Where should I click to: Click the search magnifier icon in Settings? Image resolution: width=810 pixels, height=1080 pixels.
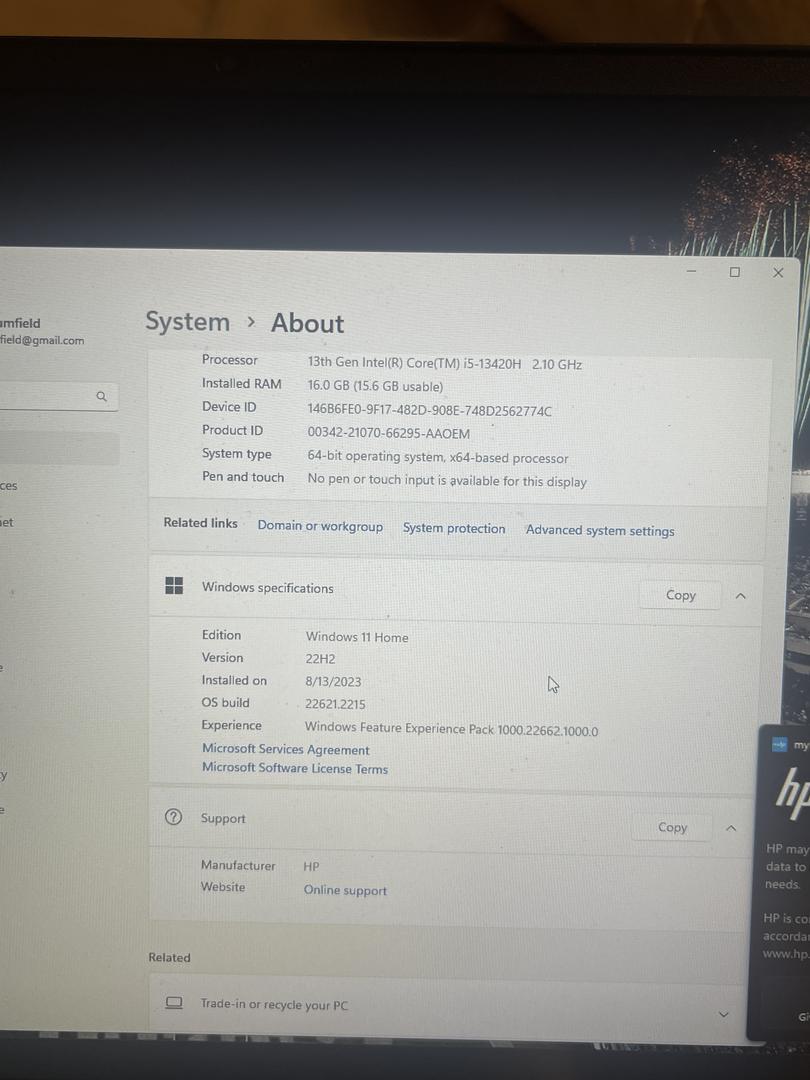tap(101, 397)
